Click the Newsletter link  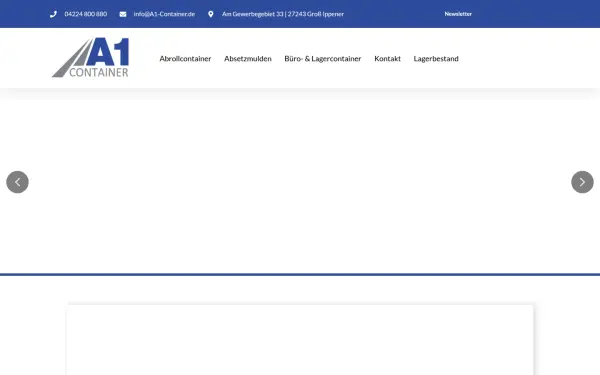point(458,14)
